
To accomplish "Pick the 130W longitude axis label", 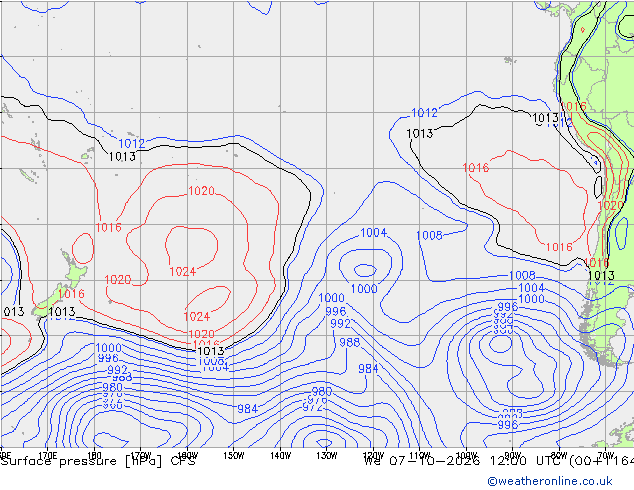I will (327, 455).
